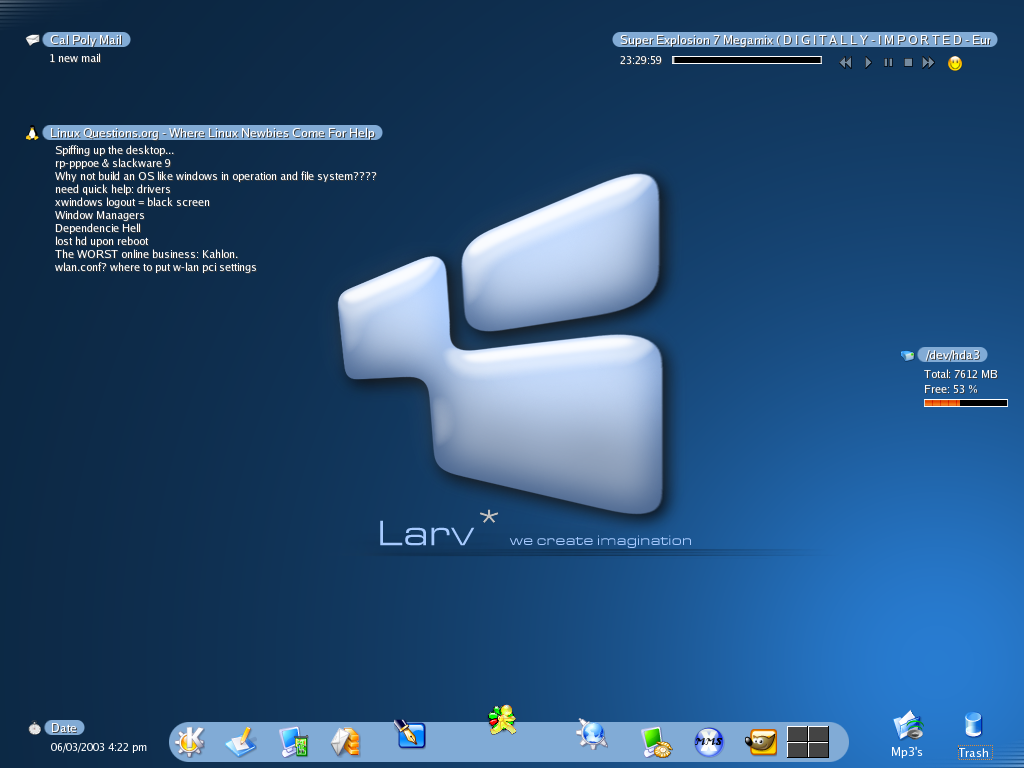Click the yellow smiley face icon
Screen dimensions: 1024x768
[955, 63]
